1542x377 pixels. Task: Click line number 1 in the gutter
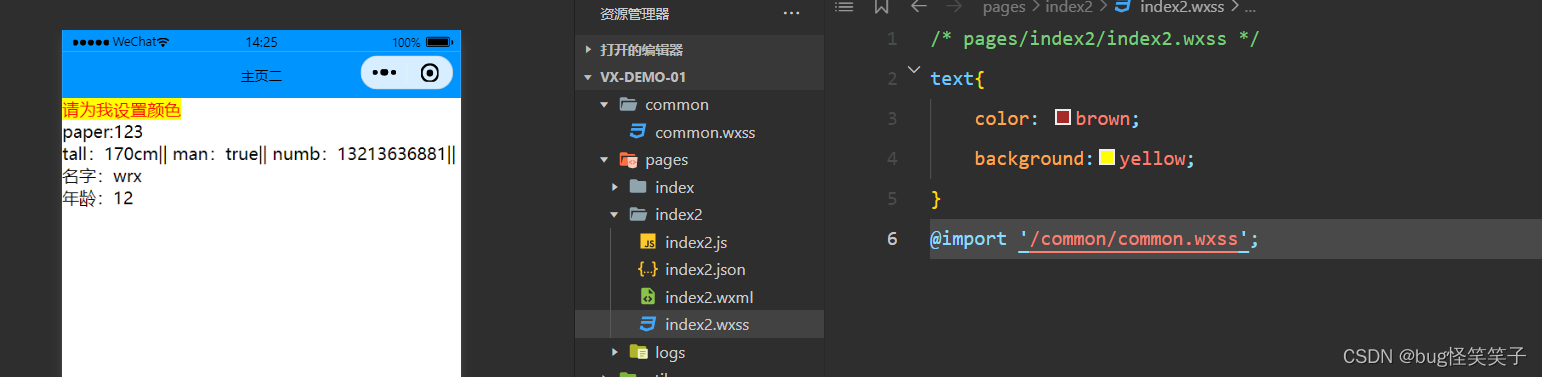tap(892, 39)
